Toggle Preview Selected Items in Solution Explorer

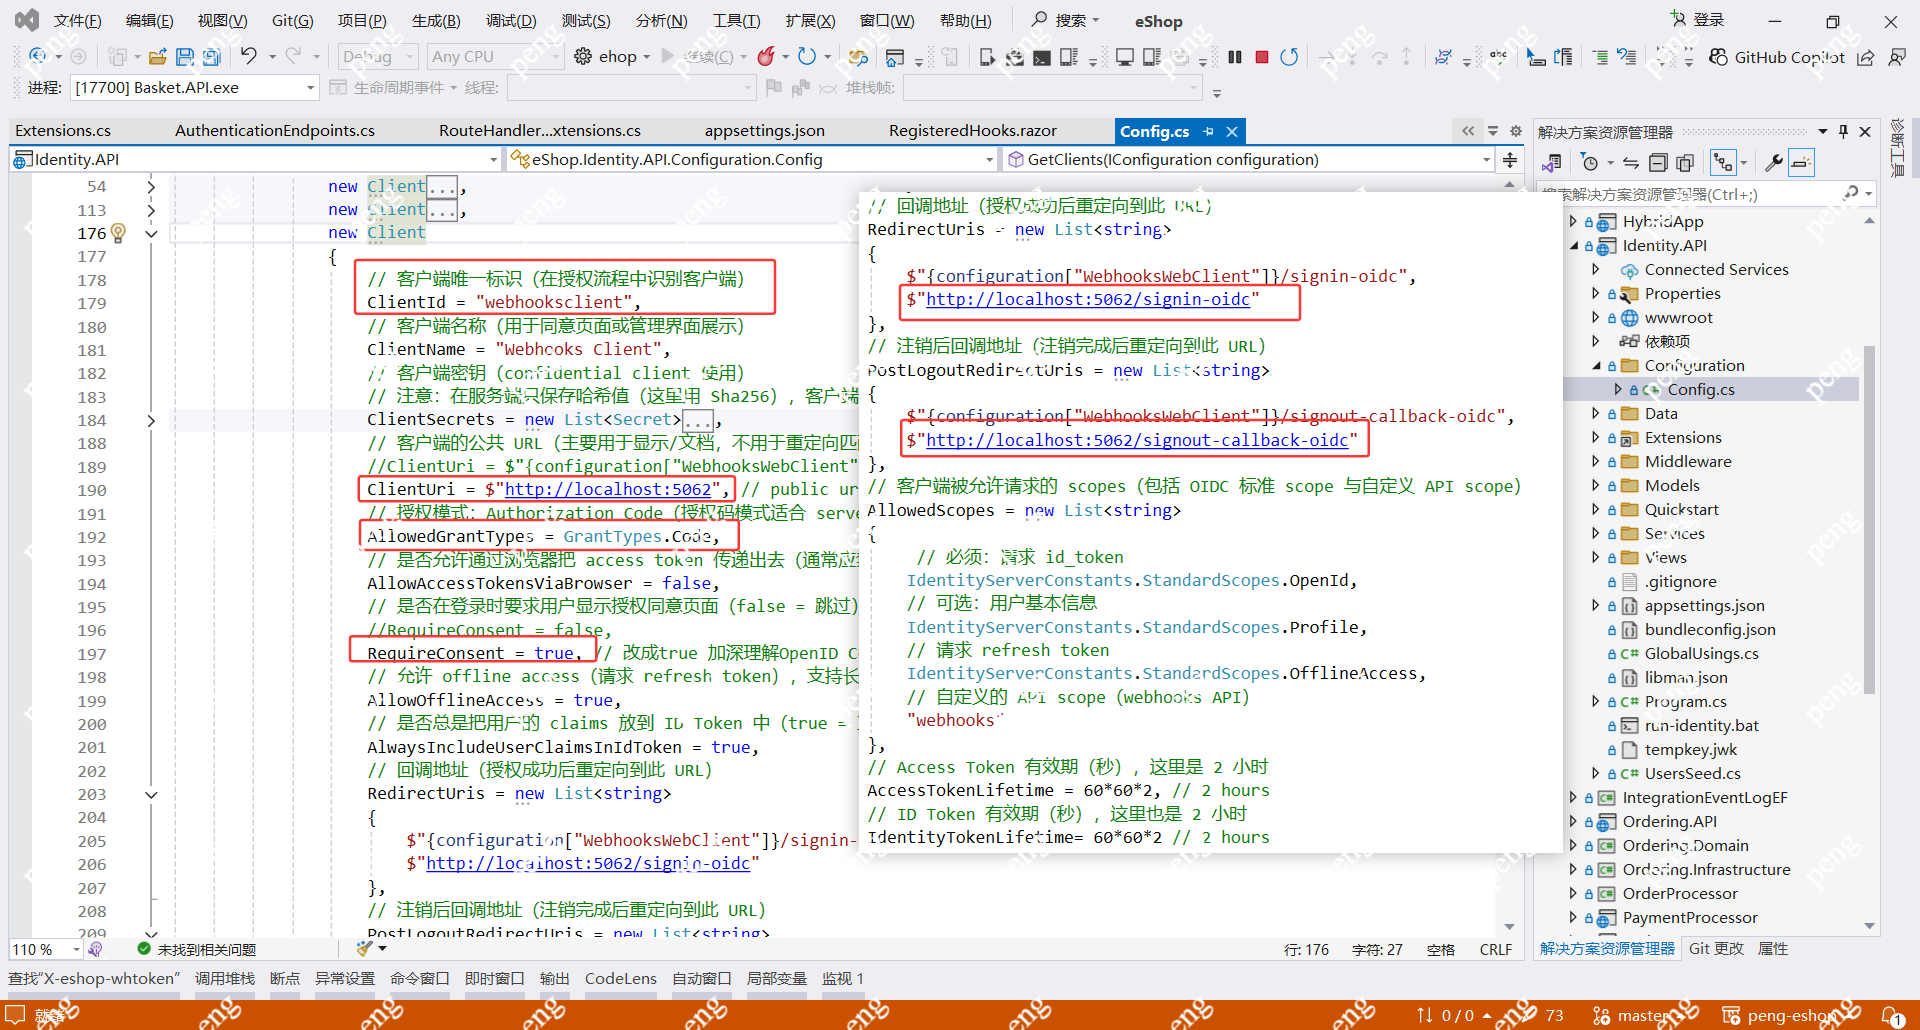1801,162
